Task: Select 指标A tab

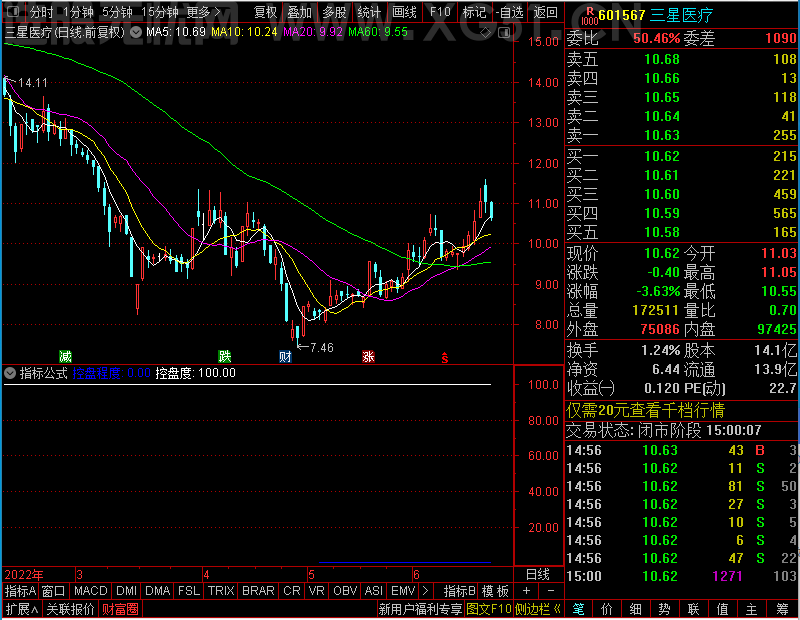Action: point(20,591)
